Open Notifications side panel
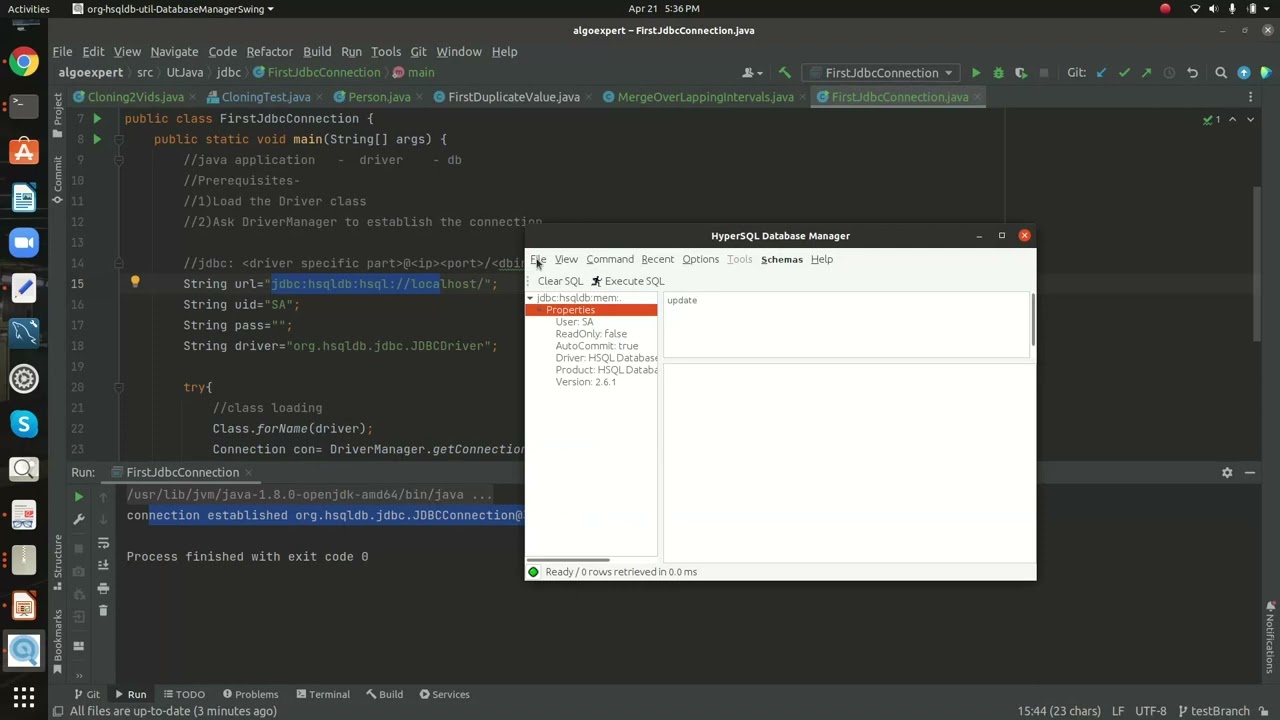1280x720 pixels. [x=1270, y=635]
